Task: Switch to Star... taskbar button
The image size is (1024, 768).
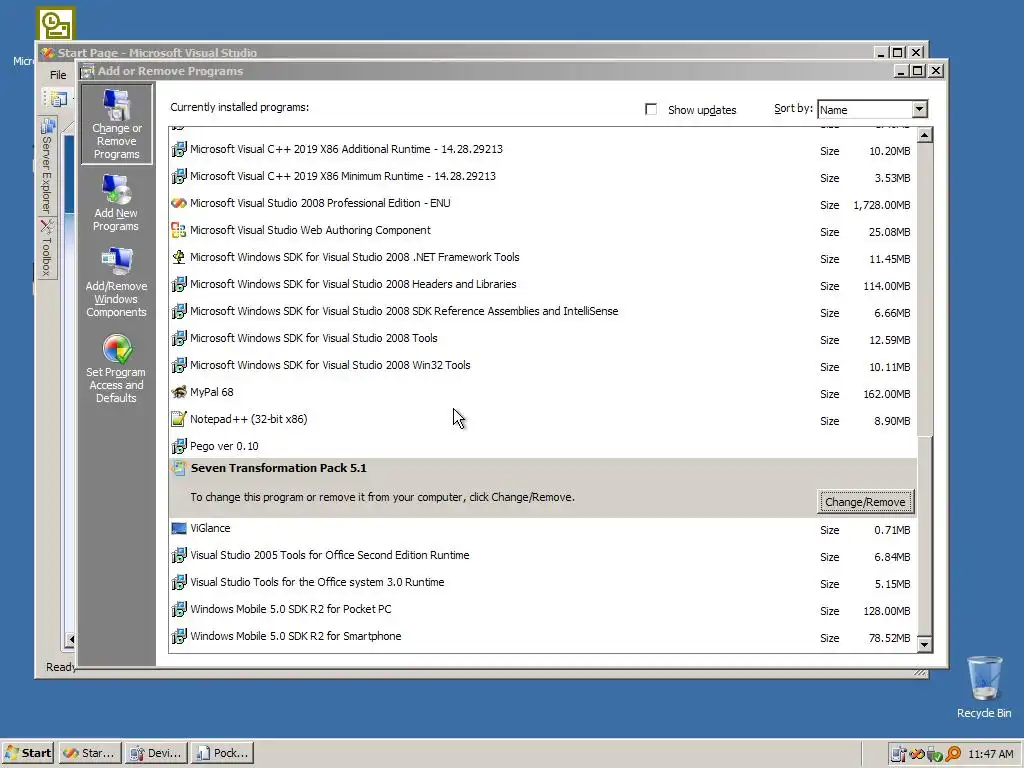Action: click(90, 753)
